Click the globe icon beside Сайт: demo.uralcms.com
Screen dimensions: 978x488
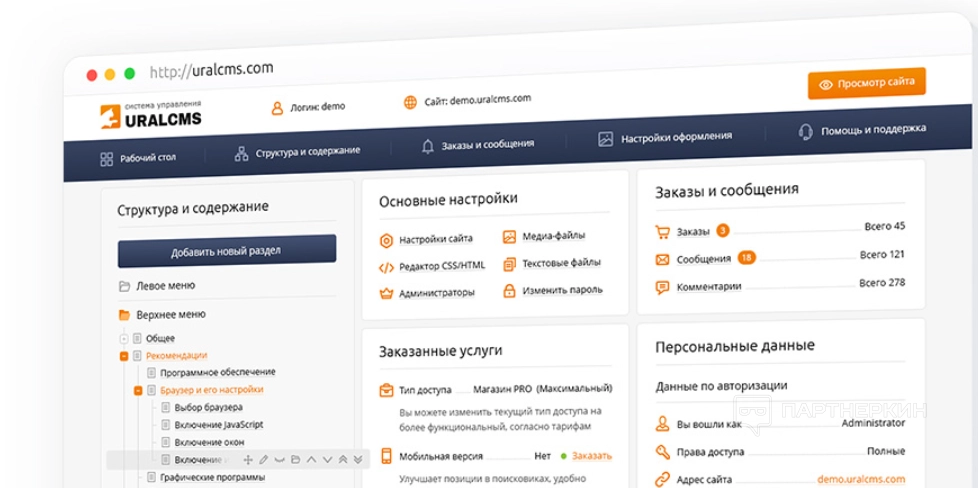tap(410, 102)
